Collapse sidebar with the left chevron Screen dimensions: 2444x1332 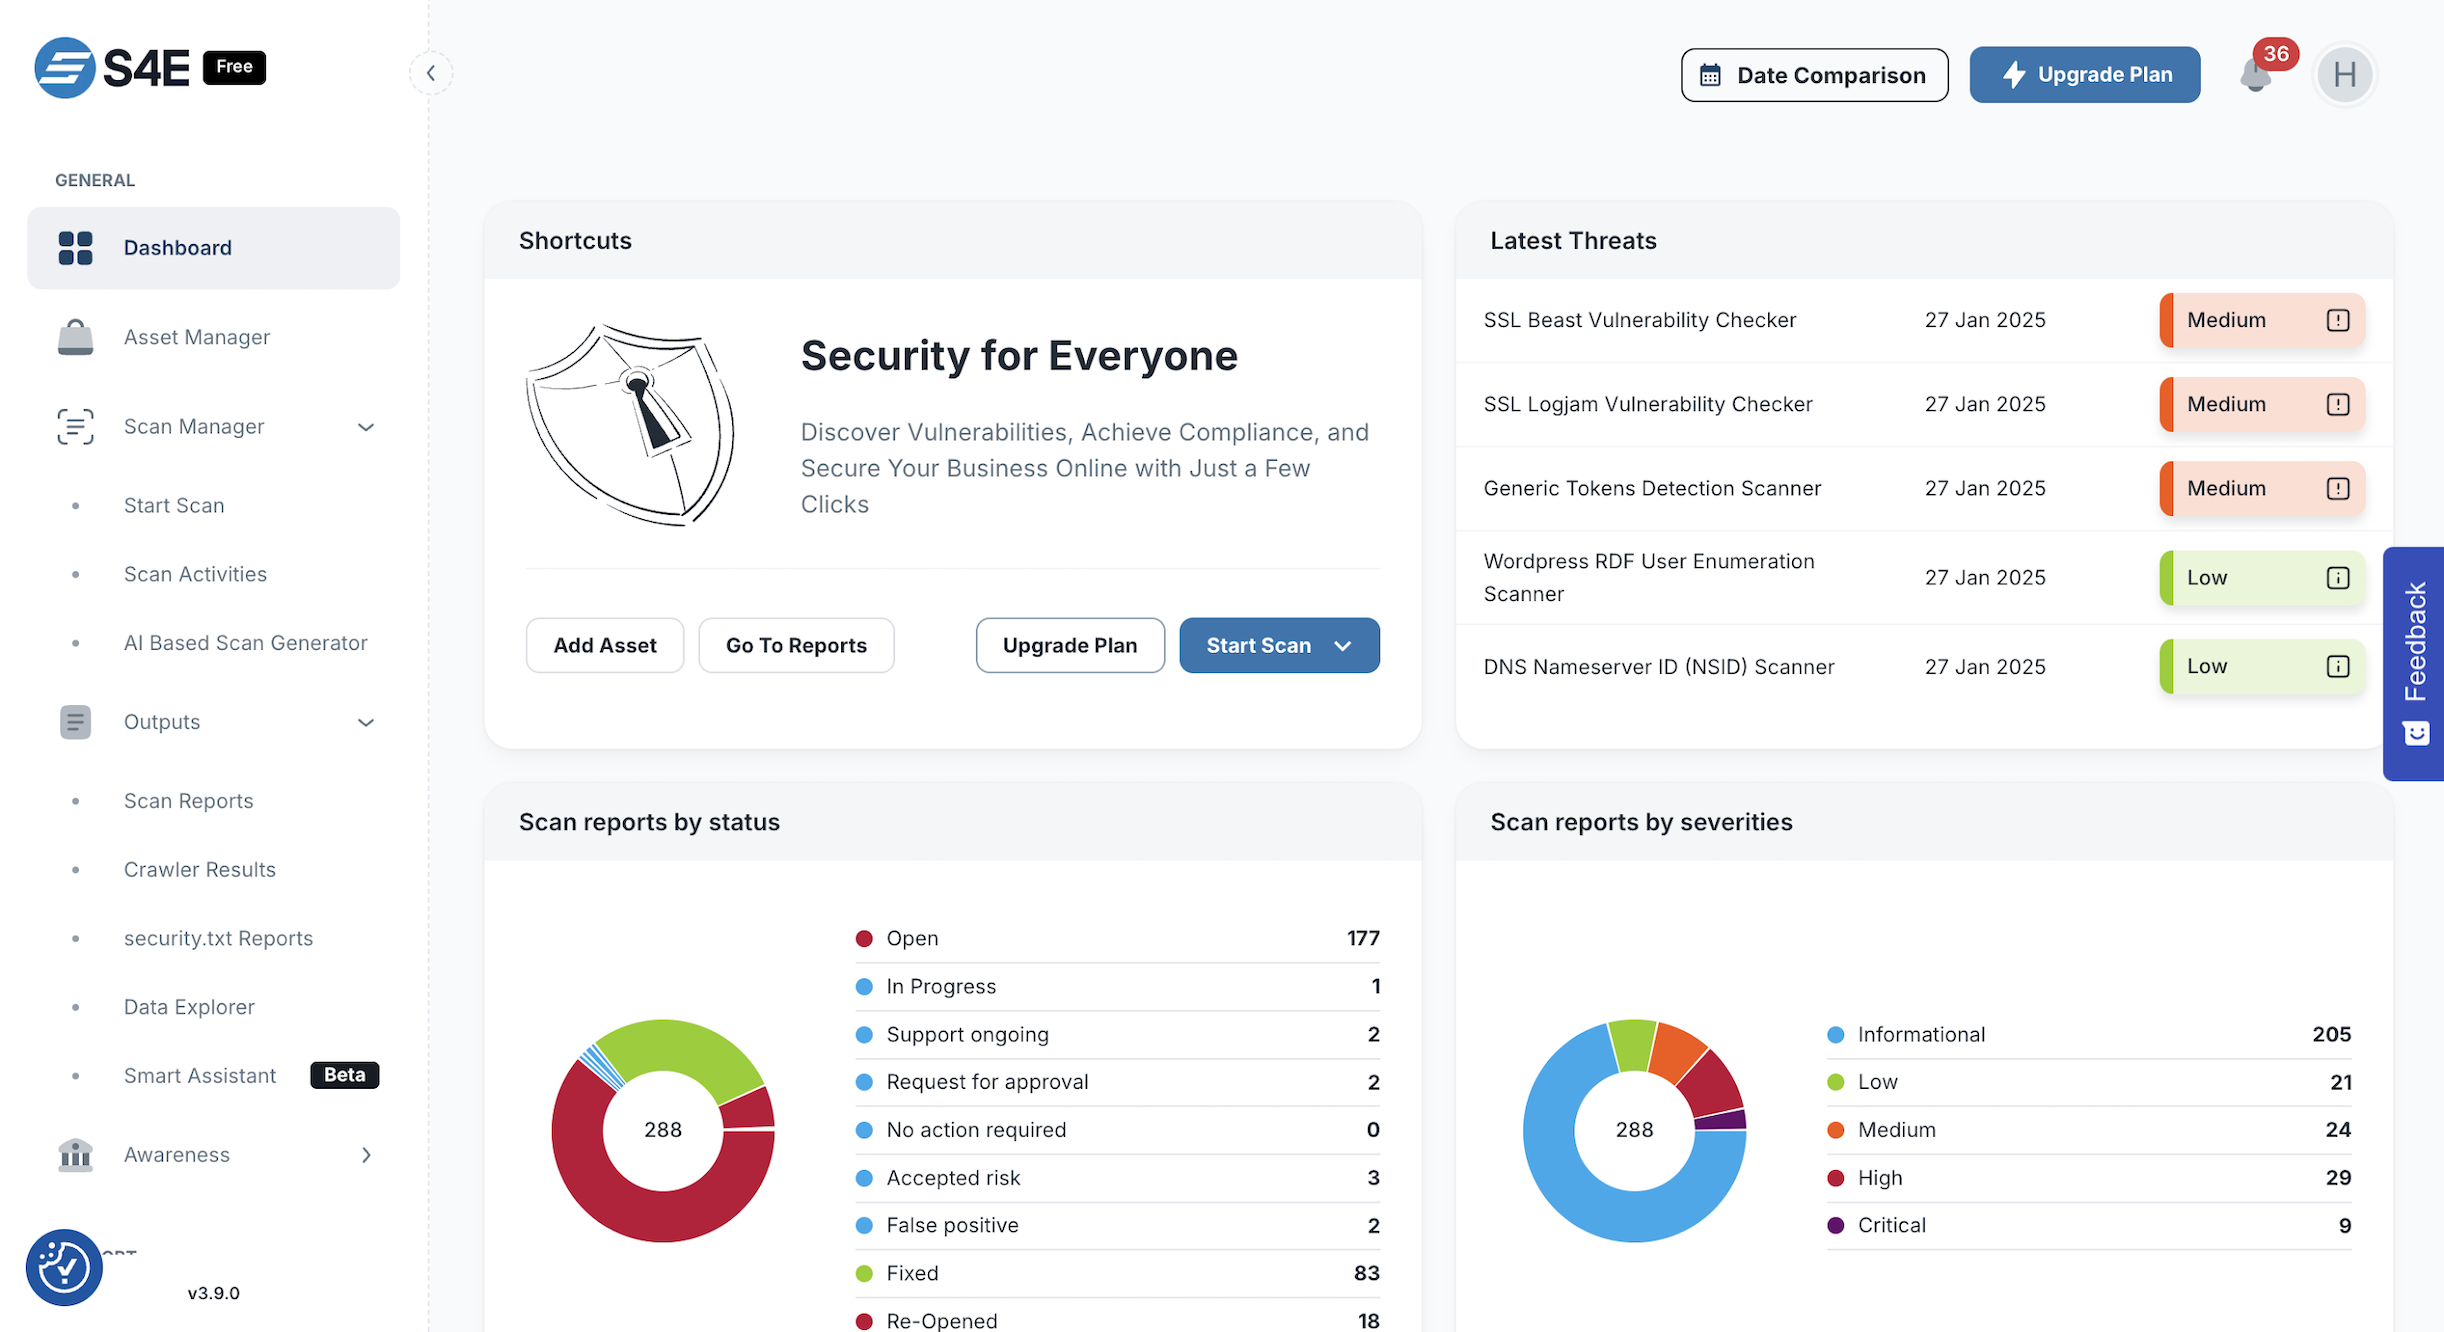point(431,73)
